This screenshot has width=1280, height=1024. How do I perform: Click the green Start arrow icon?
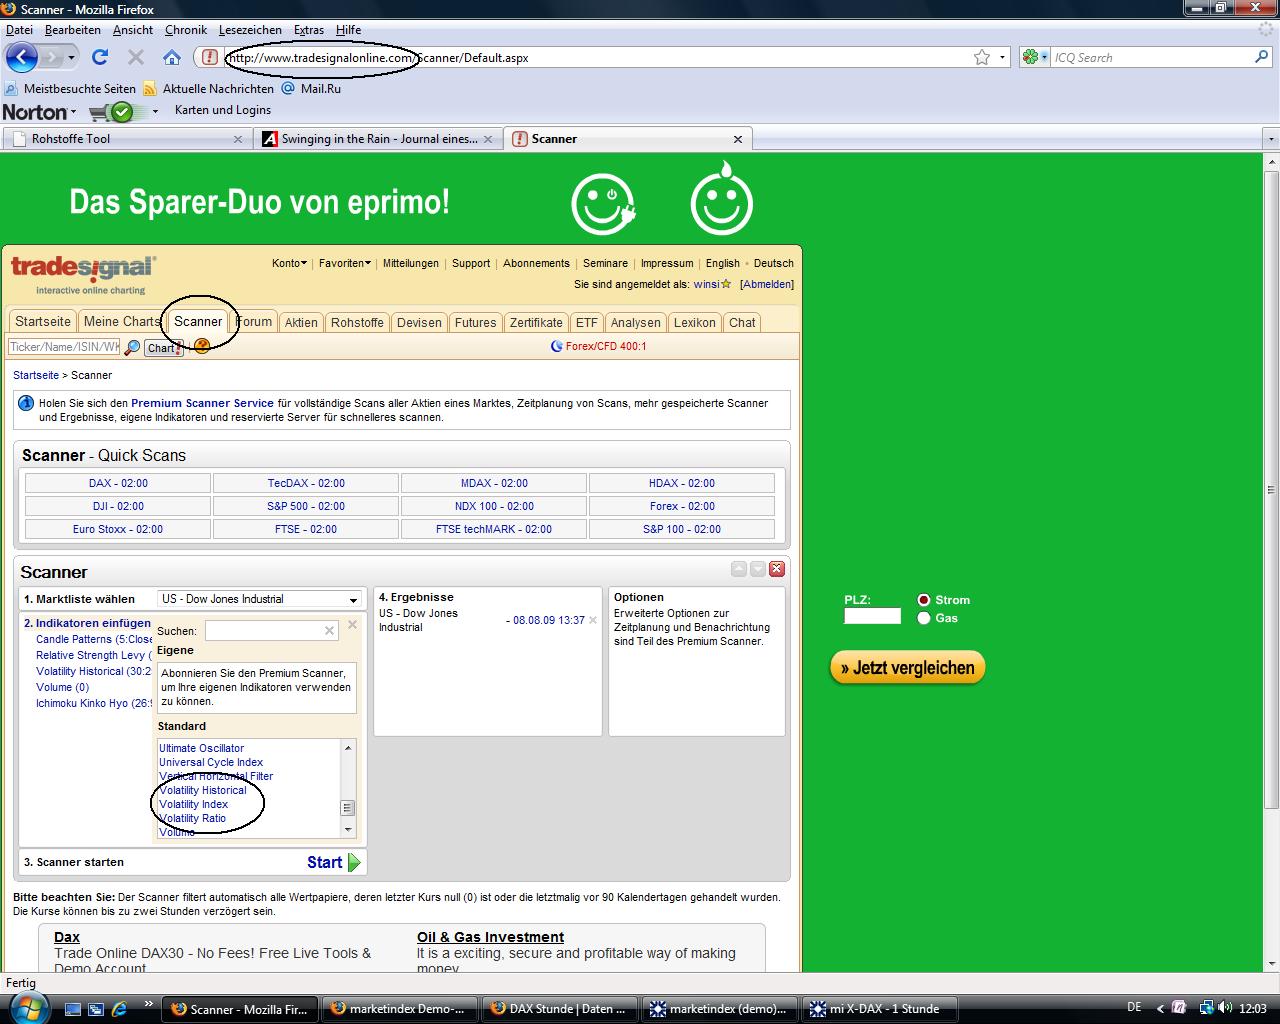tap(354, 862)
